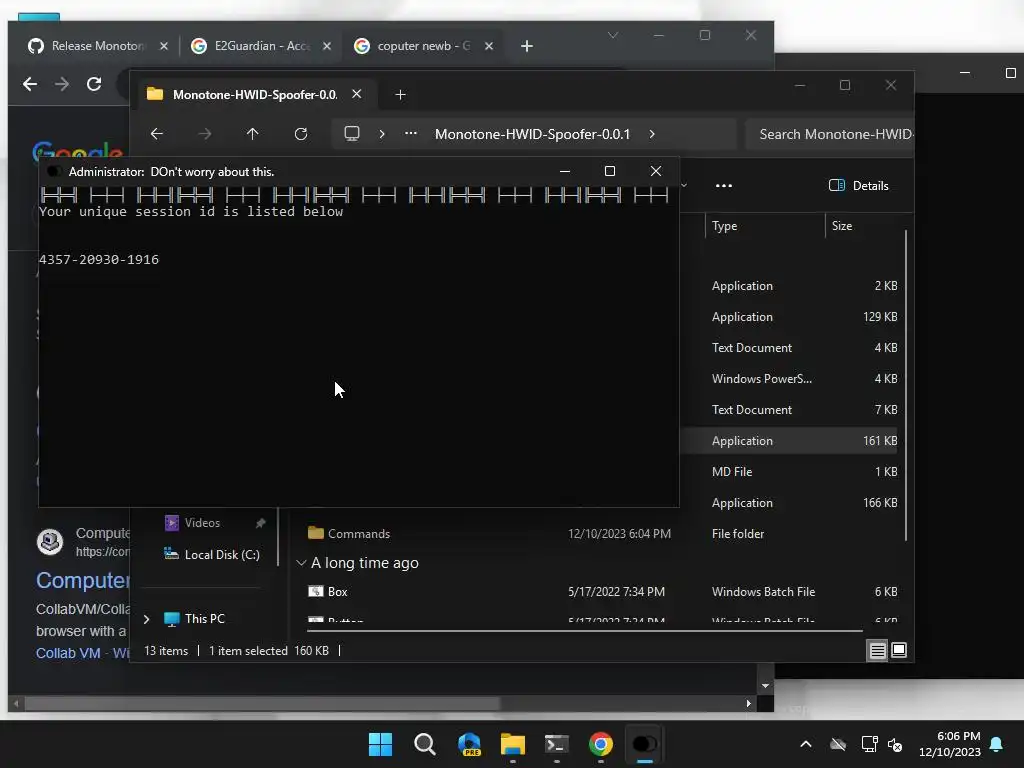Open Terminal from taskbar
This screenshot has width=1024, height=768.
click(x=556, y=744)
